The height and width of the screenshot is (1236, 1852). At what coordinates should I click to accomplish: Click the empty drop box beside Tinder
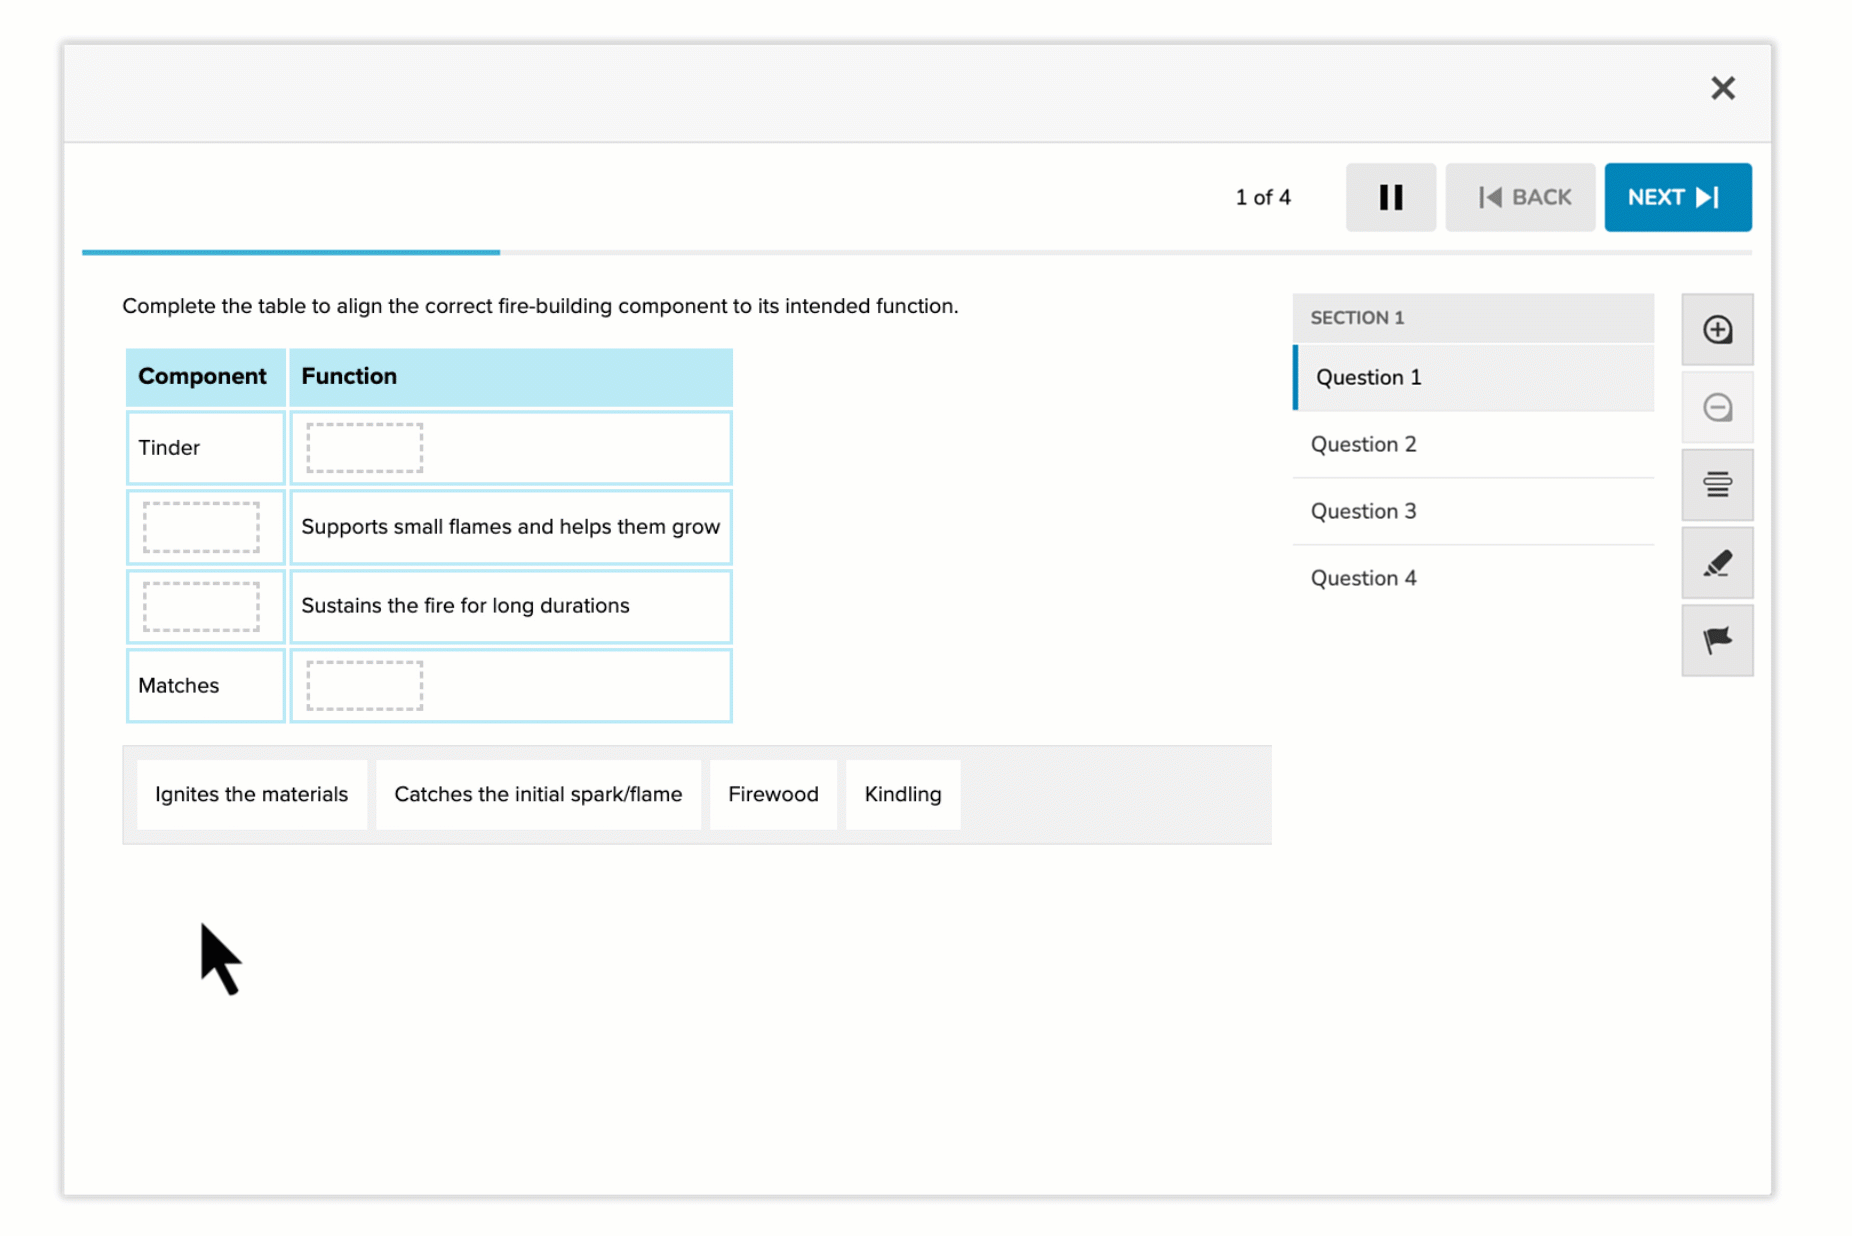coord(364,447)
